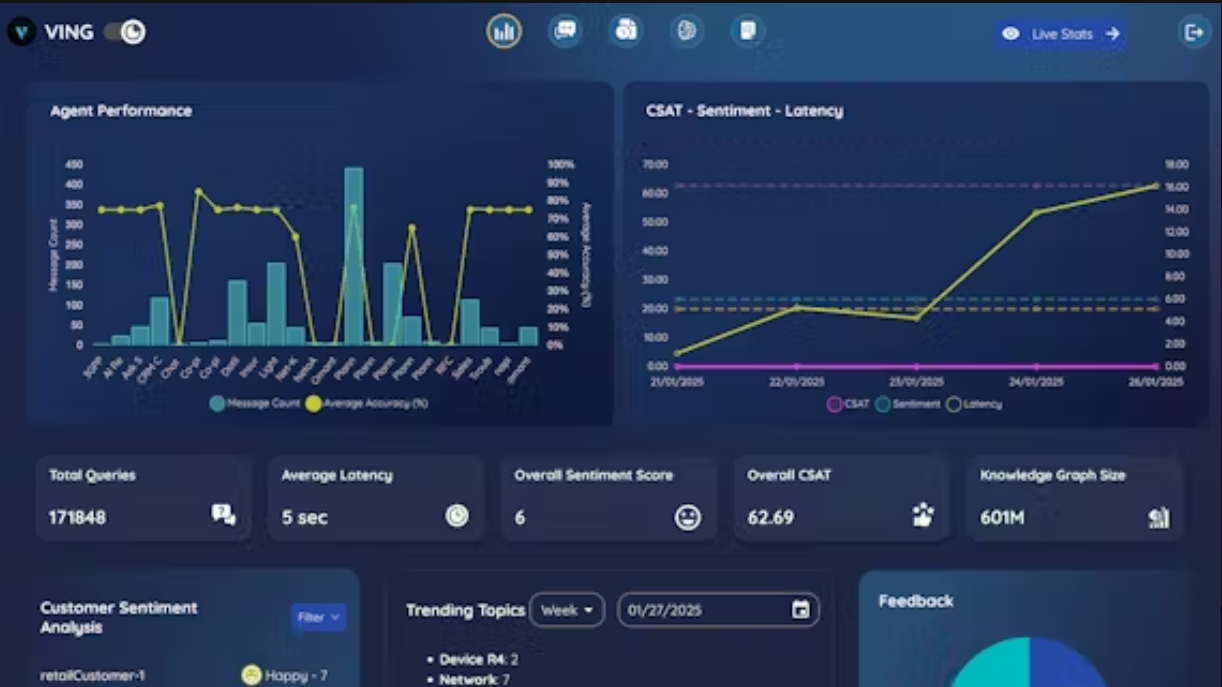Open the Filter dropdown in Customer Sentiment
1222x687 pixels.
(x=319, y=618)
